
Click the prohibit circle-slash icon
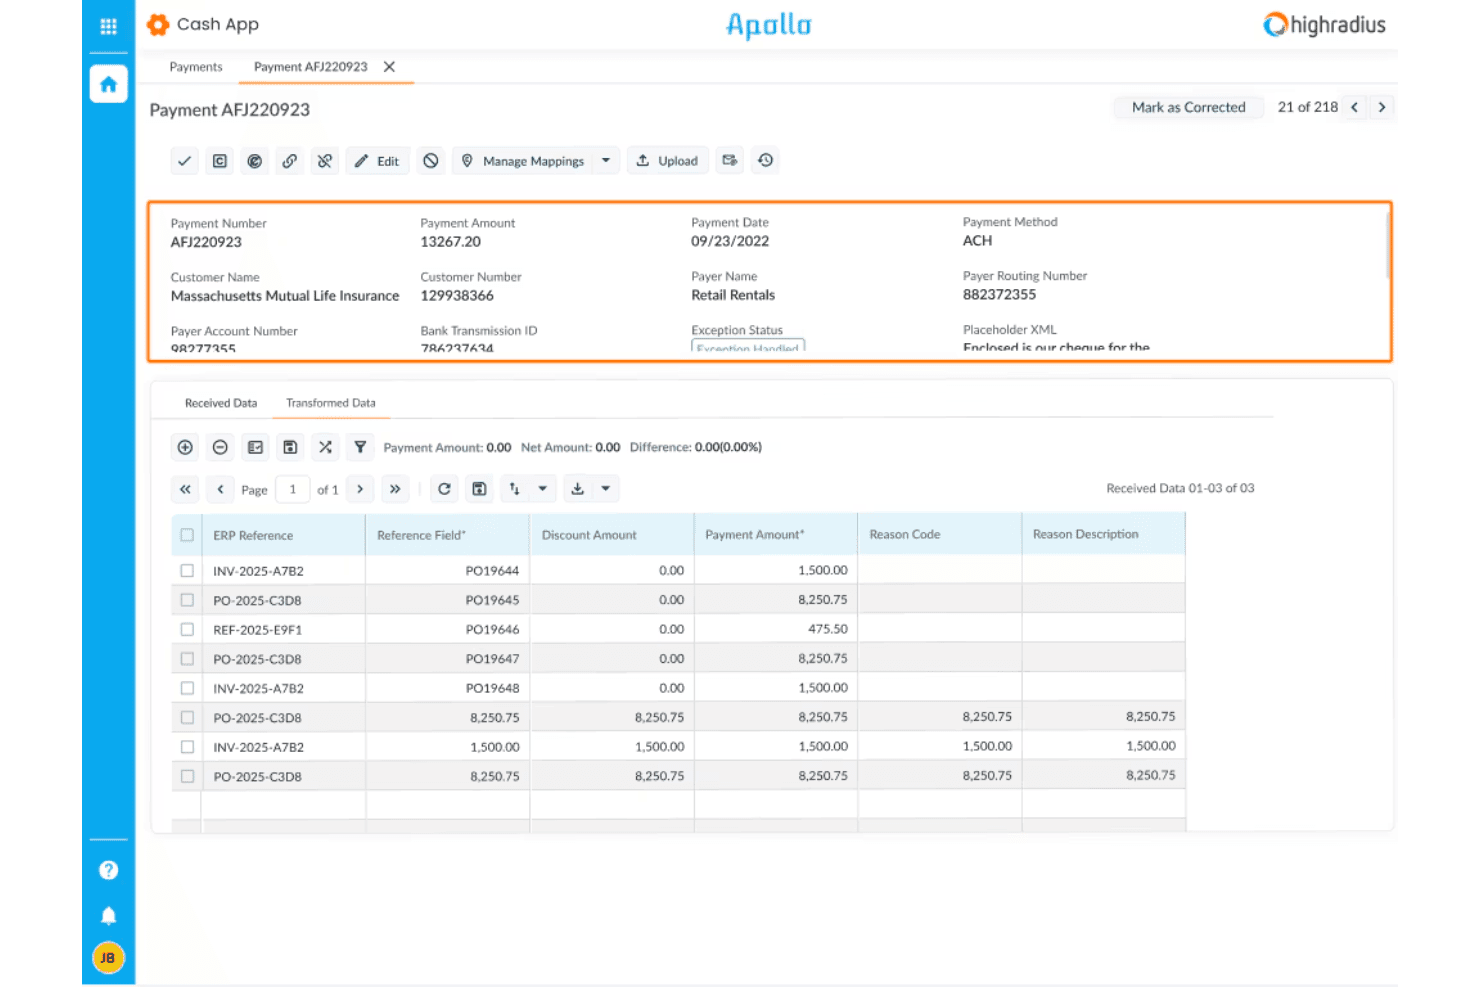tap(430, 161)
